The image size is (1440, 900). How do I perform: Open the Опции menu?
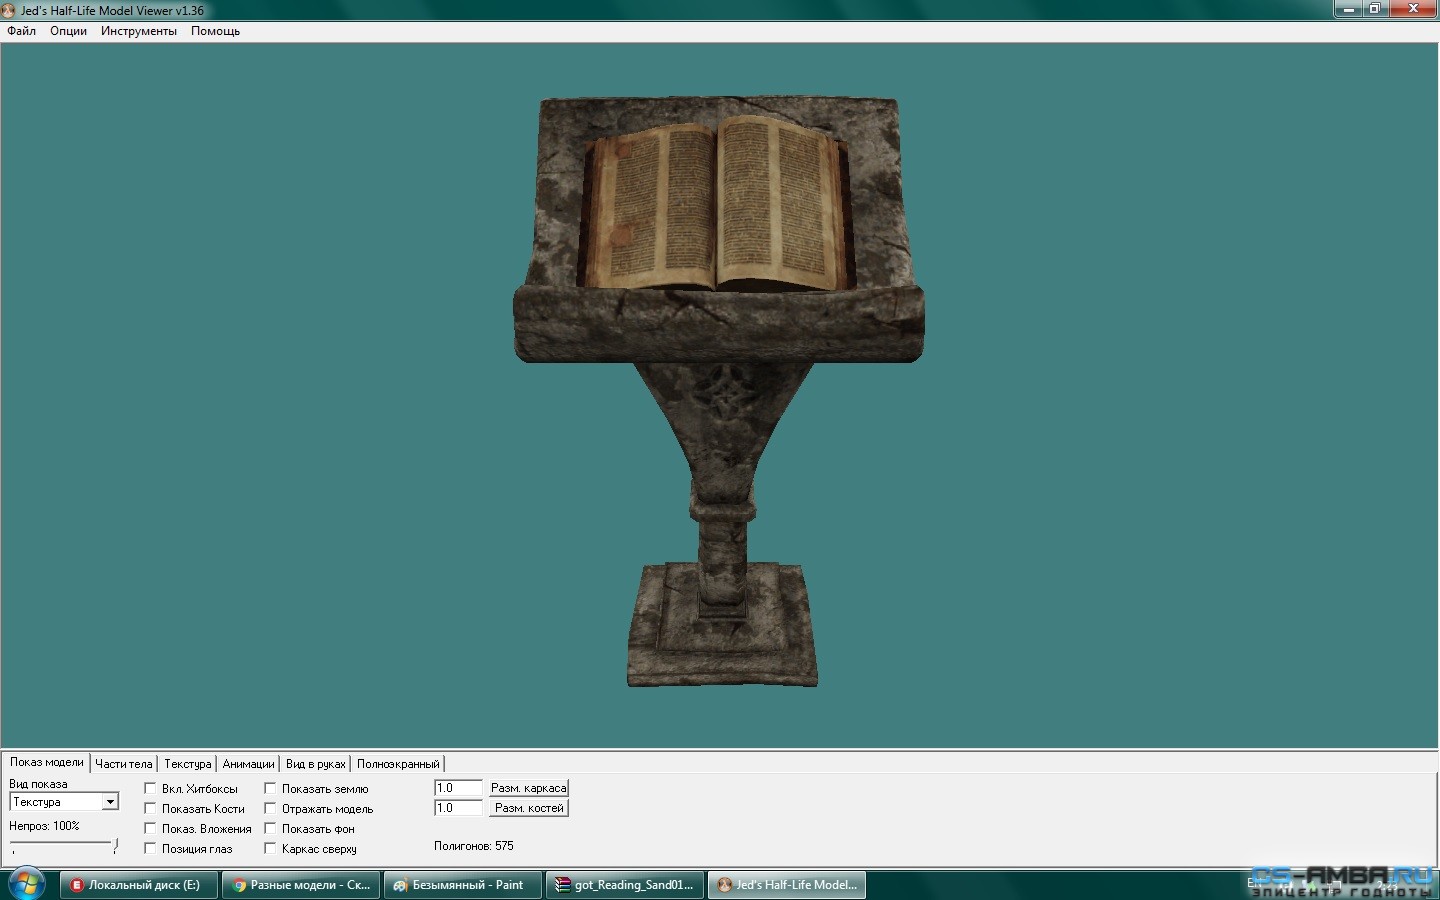click(x=68, y=31)
